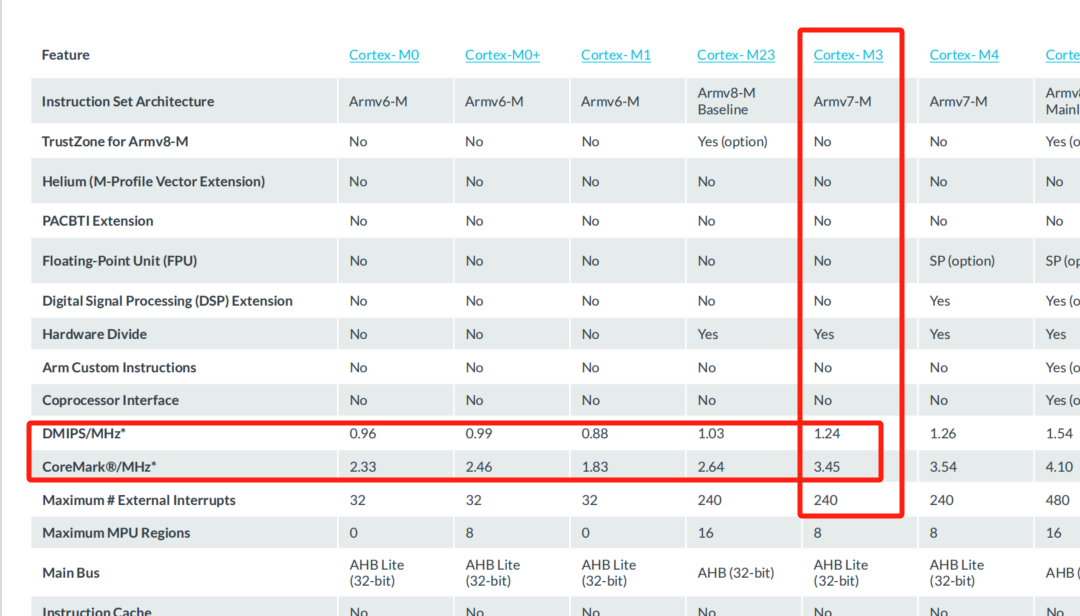
Task: Click 32 interrupts under Cortex-M0
Action: (357, 500)
